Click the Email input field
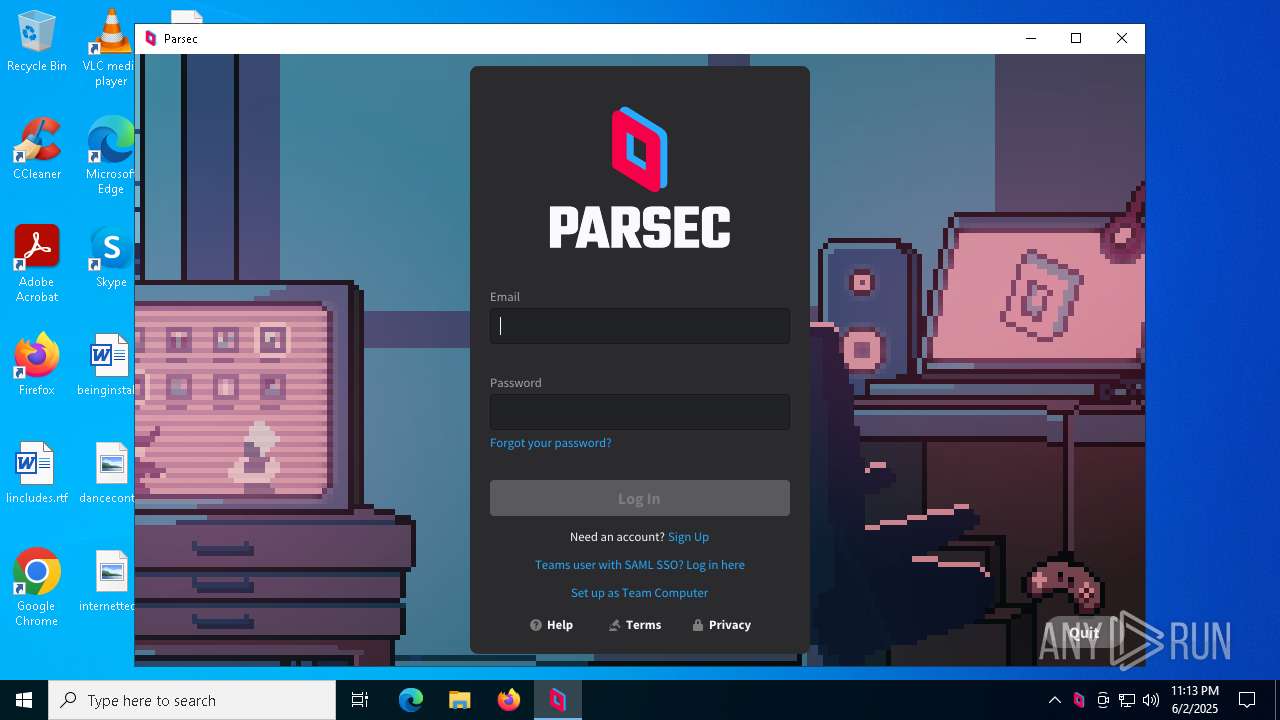The width and height of the screenshot is (1280, 720). pos(640,326)
